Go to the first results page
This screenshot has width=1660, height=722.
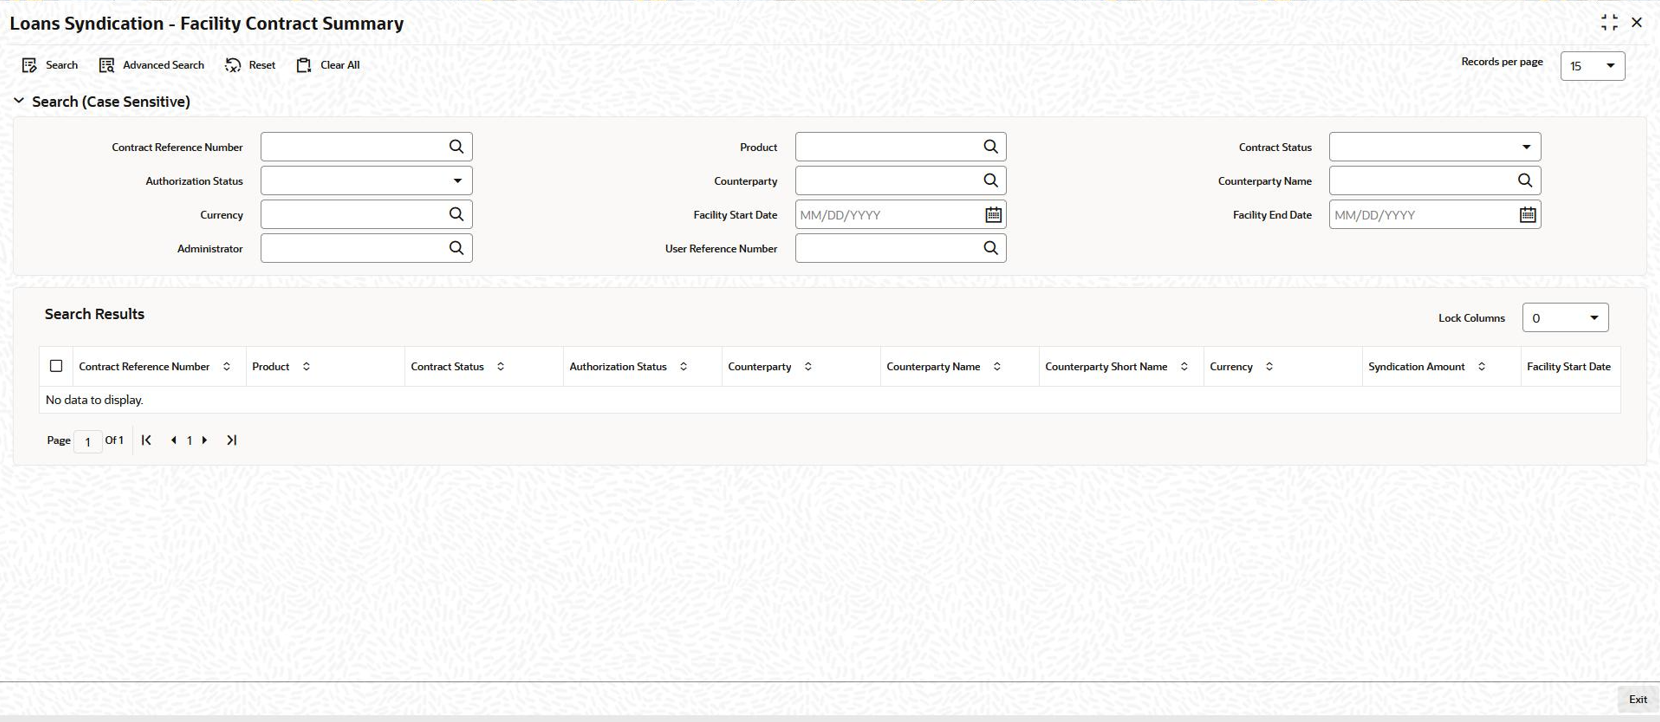[x=147, y=440]
